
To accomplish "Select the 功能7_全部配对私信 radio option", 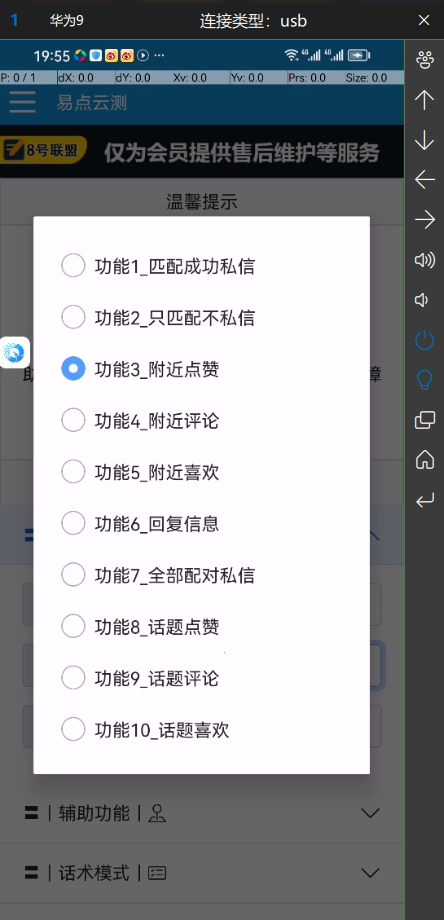I will (x=158, y=575).
